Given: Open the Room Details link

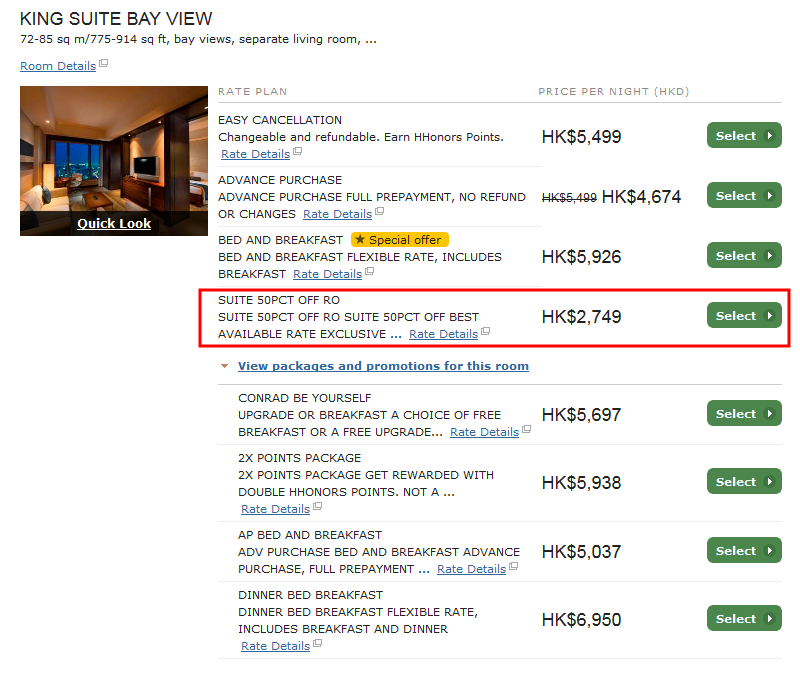Looking at the screenshot, I should (x=58, y=66).
